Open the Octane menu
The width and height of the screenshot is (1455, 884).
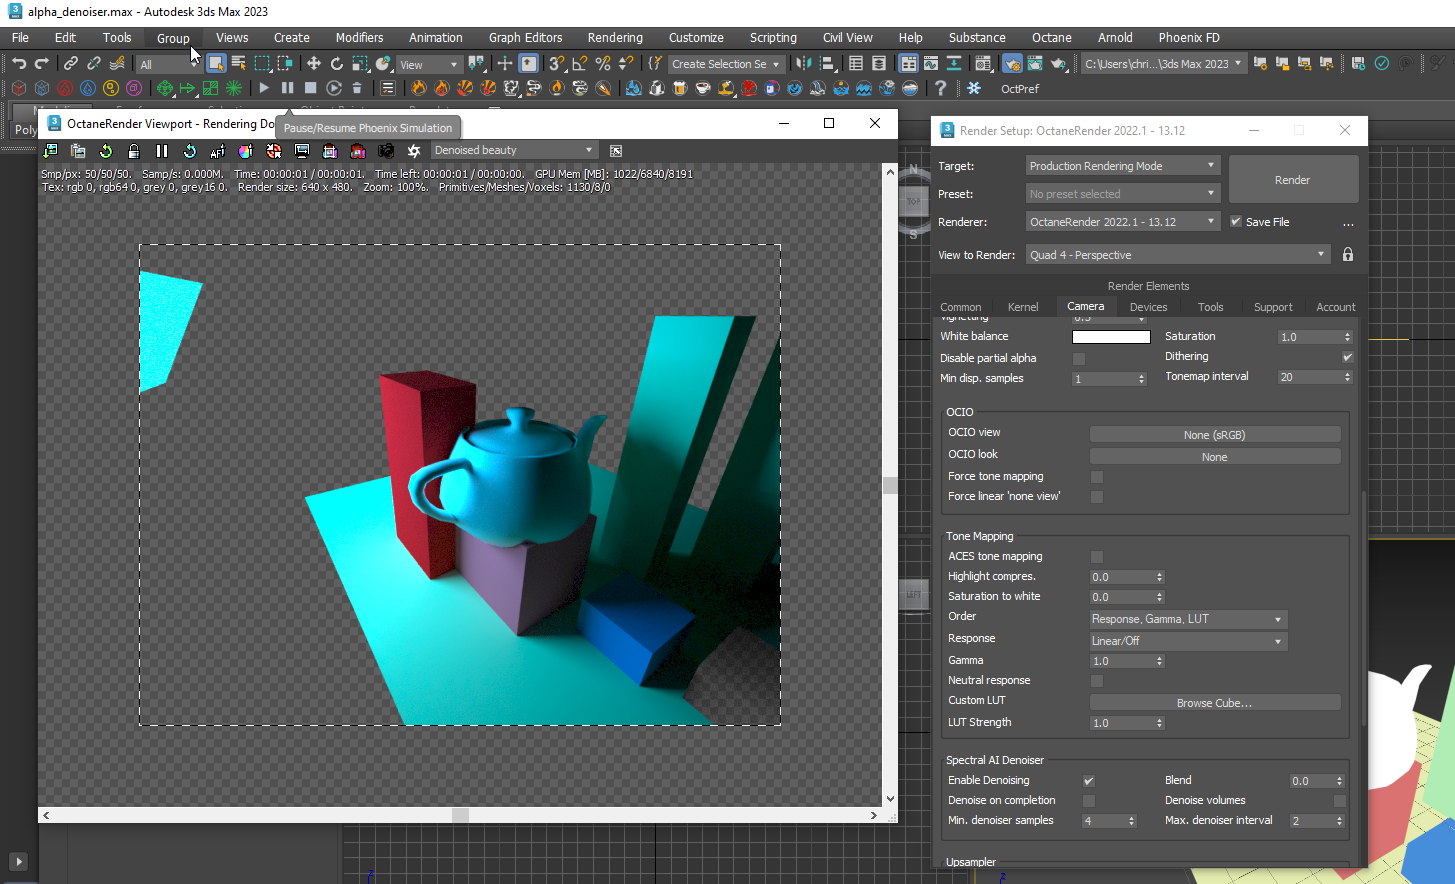(x=1051, y=38)
